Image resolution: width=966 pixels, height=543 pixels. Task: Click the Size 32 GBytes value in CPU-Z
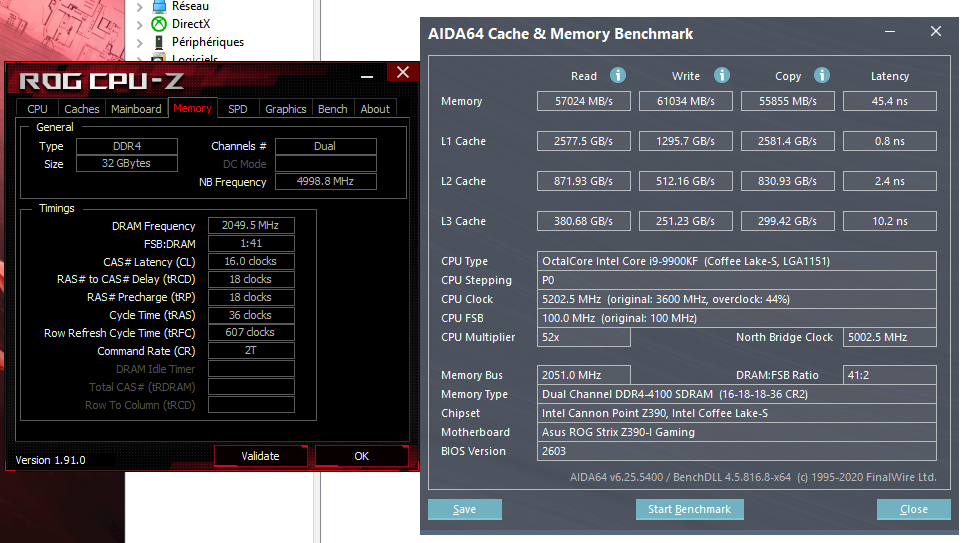[x=126, y=163]
